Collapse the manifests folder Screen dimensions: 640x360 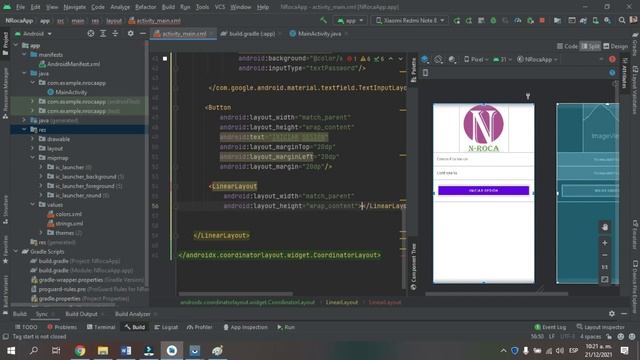click(x=24, y=54)
